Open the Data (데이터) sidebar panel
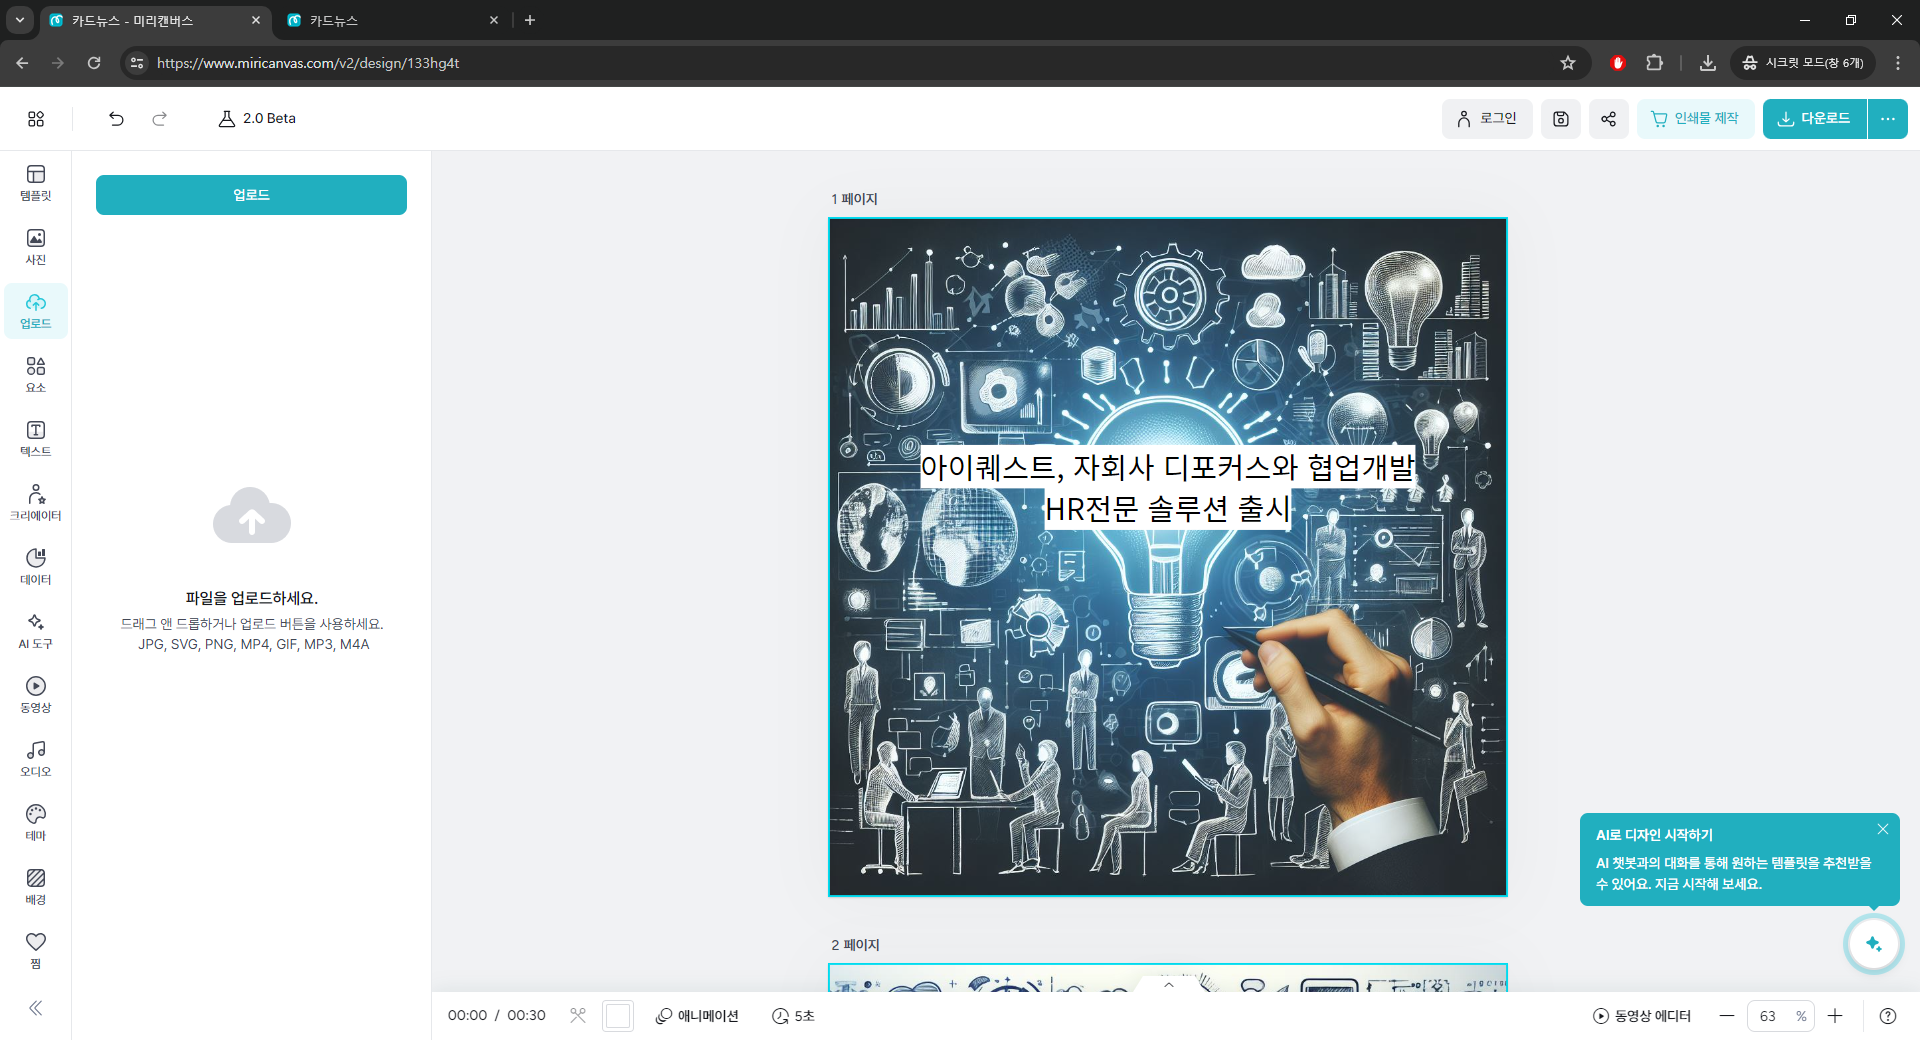1920x1040 pixels. point(36,567)
